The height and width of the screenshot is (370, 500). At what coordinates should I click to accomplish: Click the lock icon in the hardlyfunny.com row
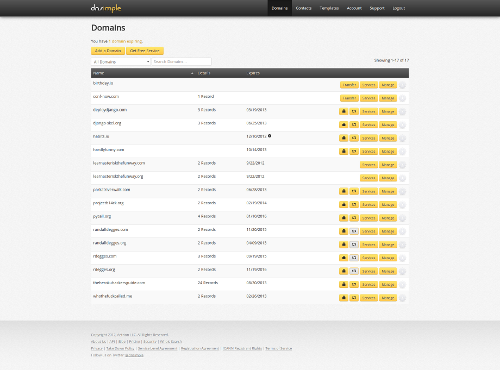343,151
